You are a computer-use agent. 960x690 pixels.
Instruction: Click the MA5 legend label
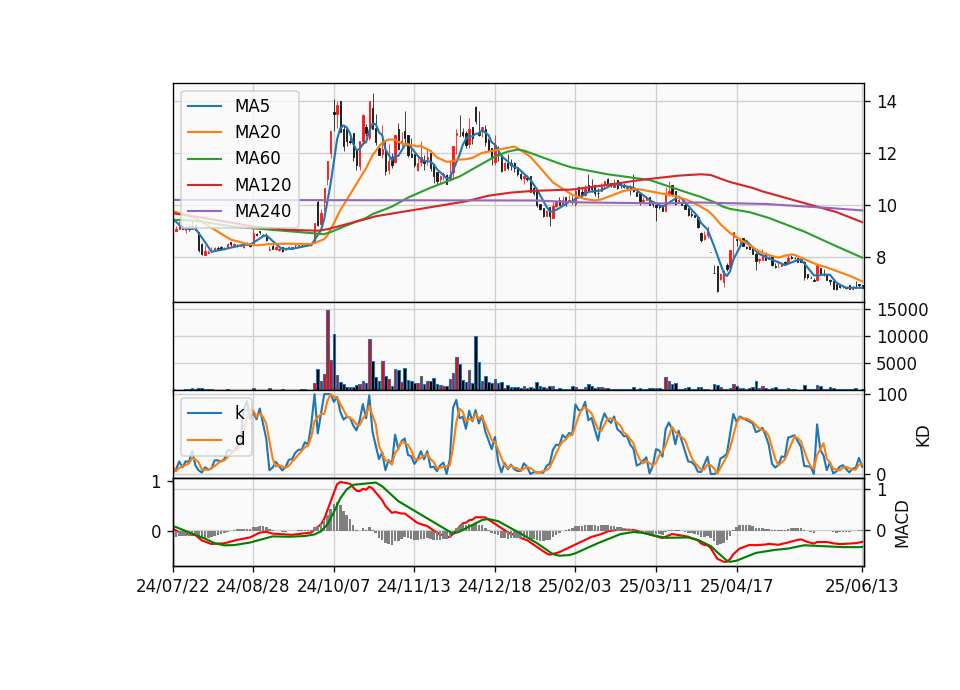coord(252,106)
